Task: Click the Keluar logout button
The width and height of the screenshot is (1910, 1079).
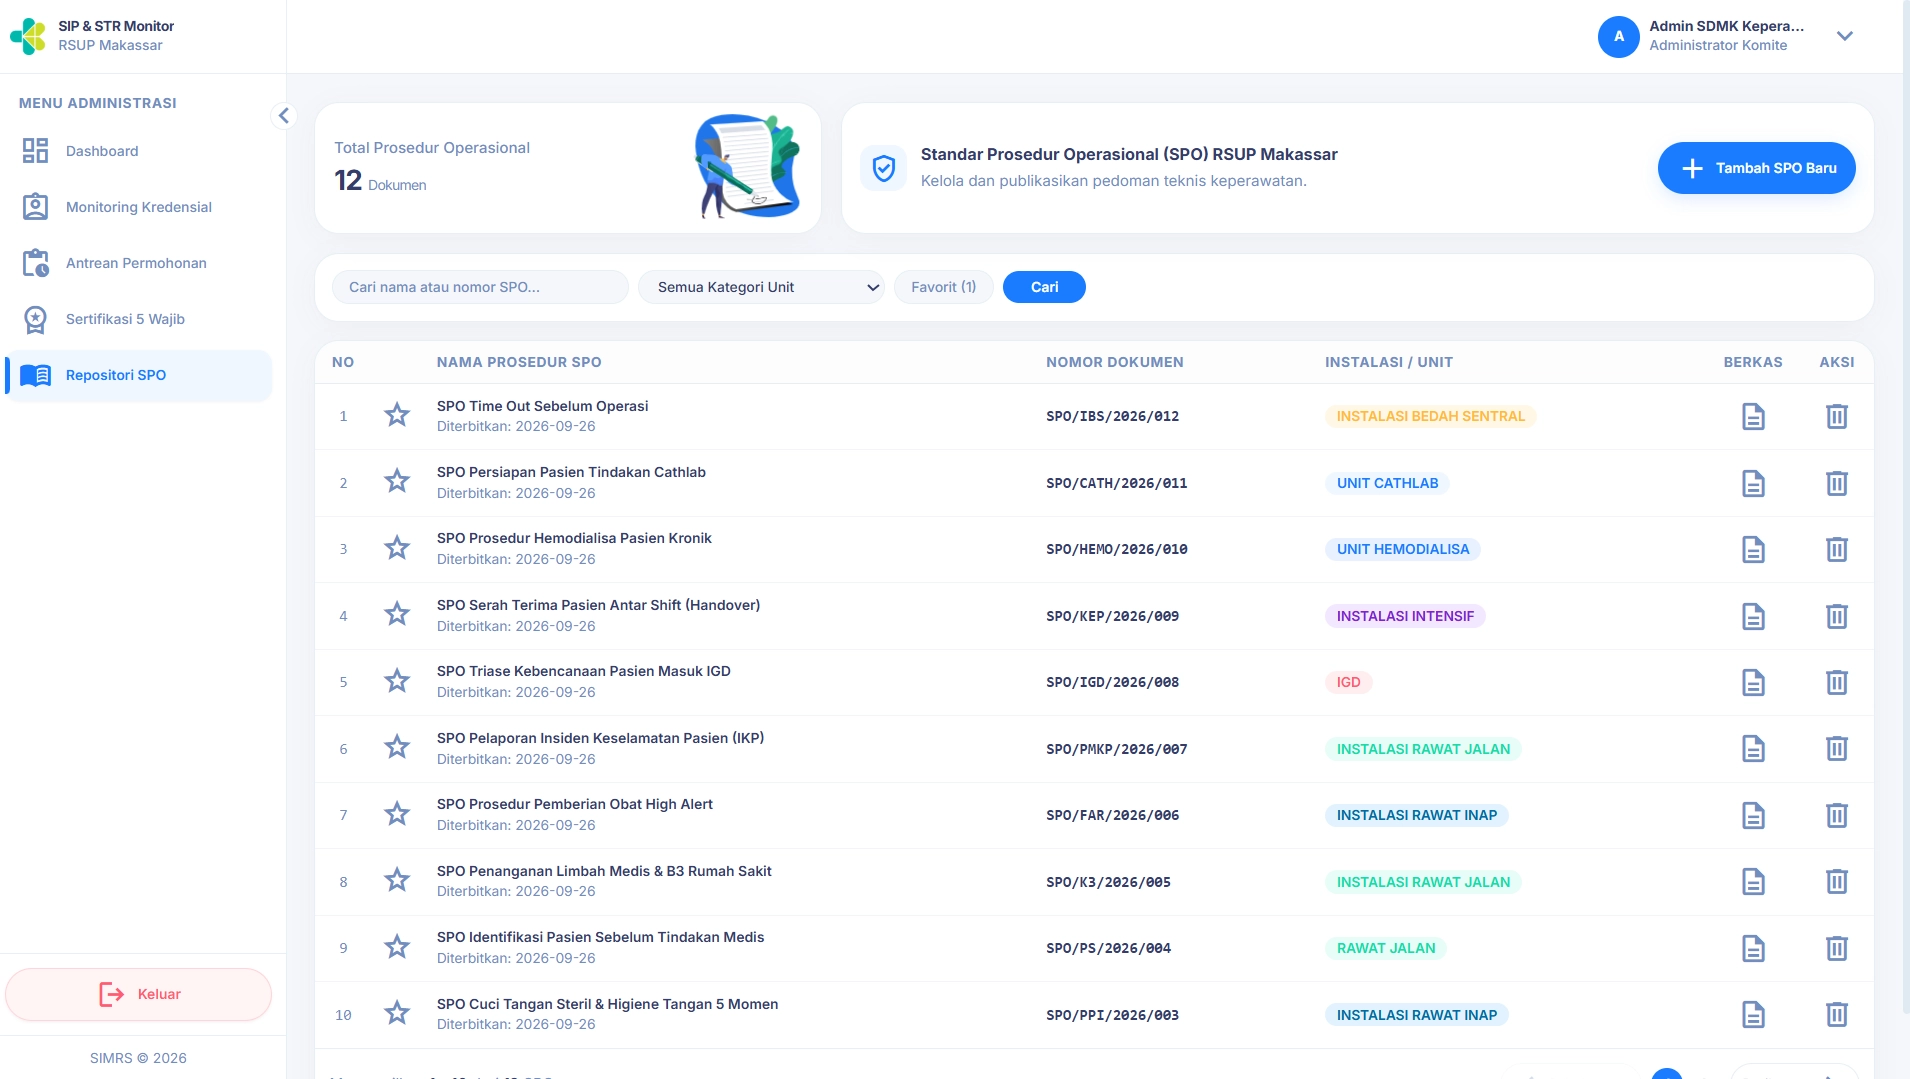Action: [x=138, y=994]
